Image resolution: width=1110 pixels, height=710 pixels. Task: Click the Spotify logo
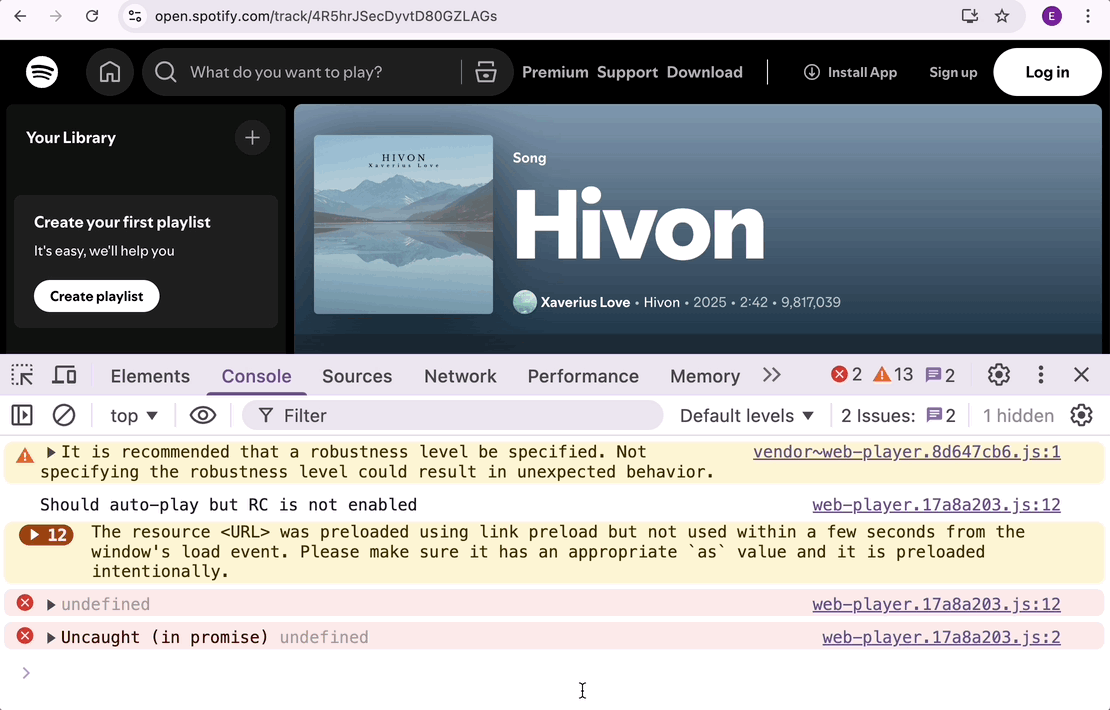[42, 72]
